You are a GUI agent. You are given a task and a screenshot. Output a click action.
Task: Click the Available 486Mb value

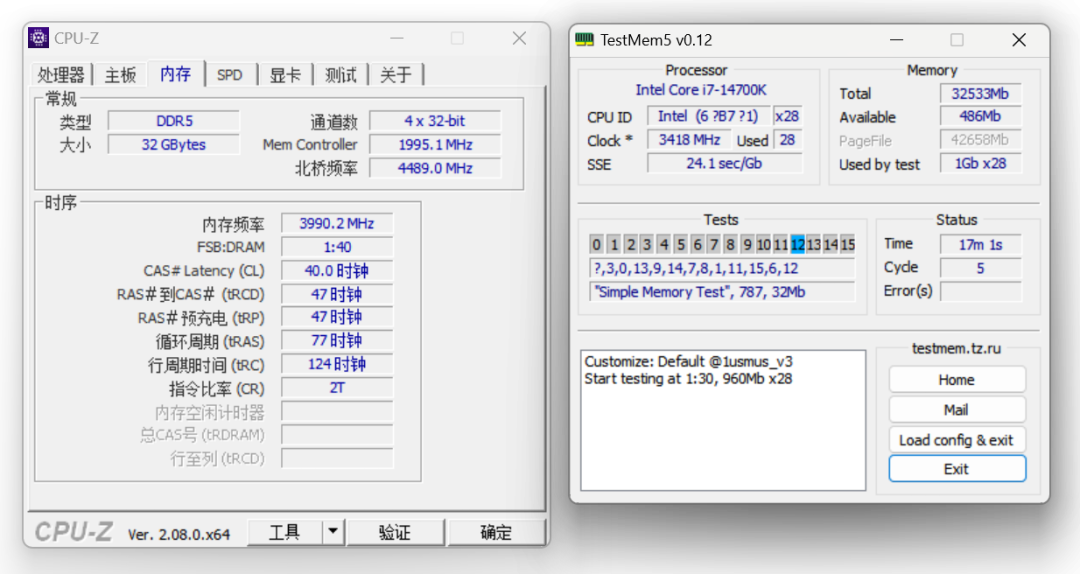click(980, 116)
